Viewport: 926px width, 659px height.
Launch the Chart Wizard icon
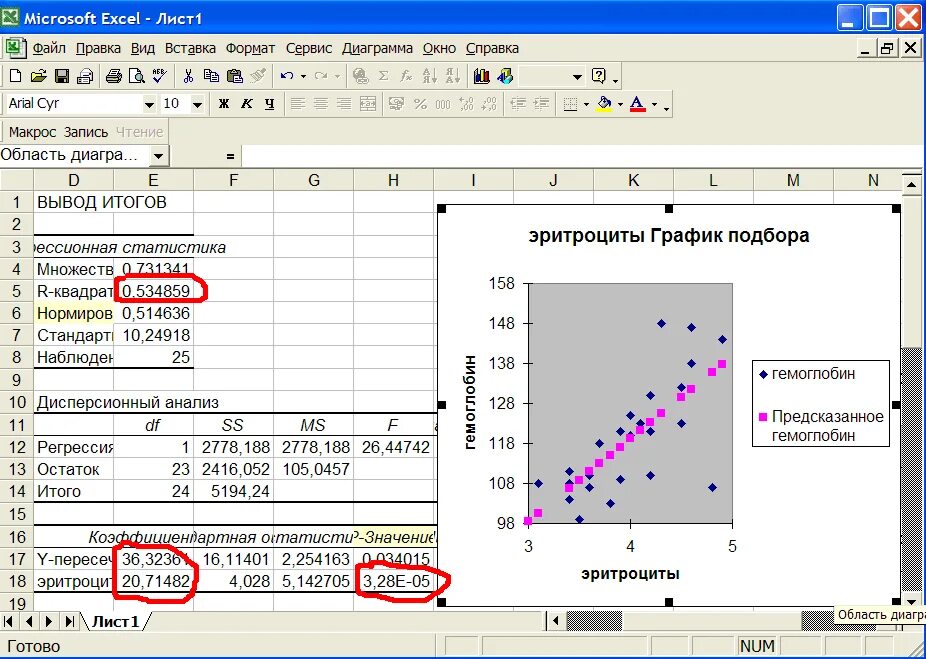pos(482,76)
